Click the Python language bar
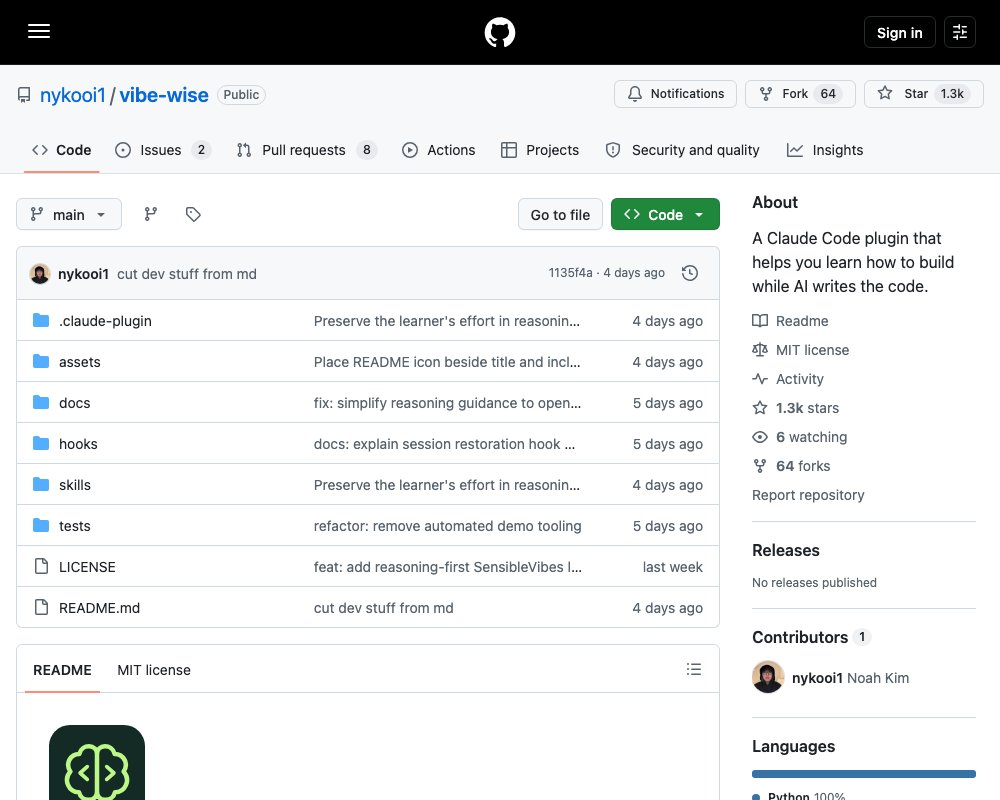The height and width of the screenshot is (800, 1000). (x=864, y=774)
